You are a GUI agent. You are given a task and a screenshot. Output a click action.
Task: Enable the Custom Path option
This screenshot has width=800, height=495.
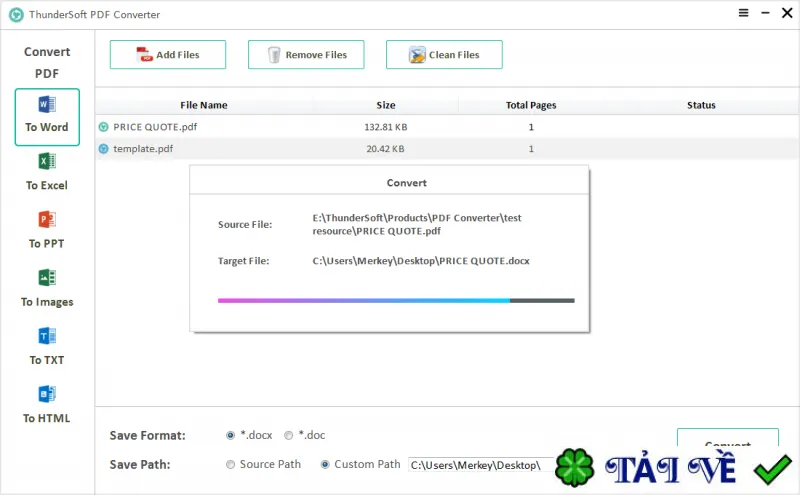324,464
